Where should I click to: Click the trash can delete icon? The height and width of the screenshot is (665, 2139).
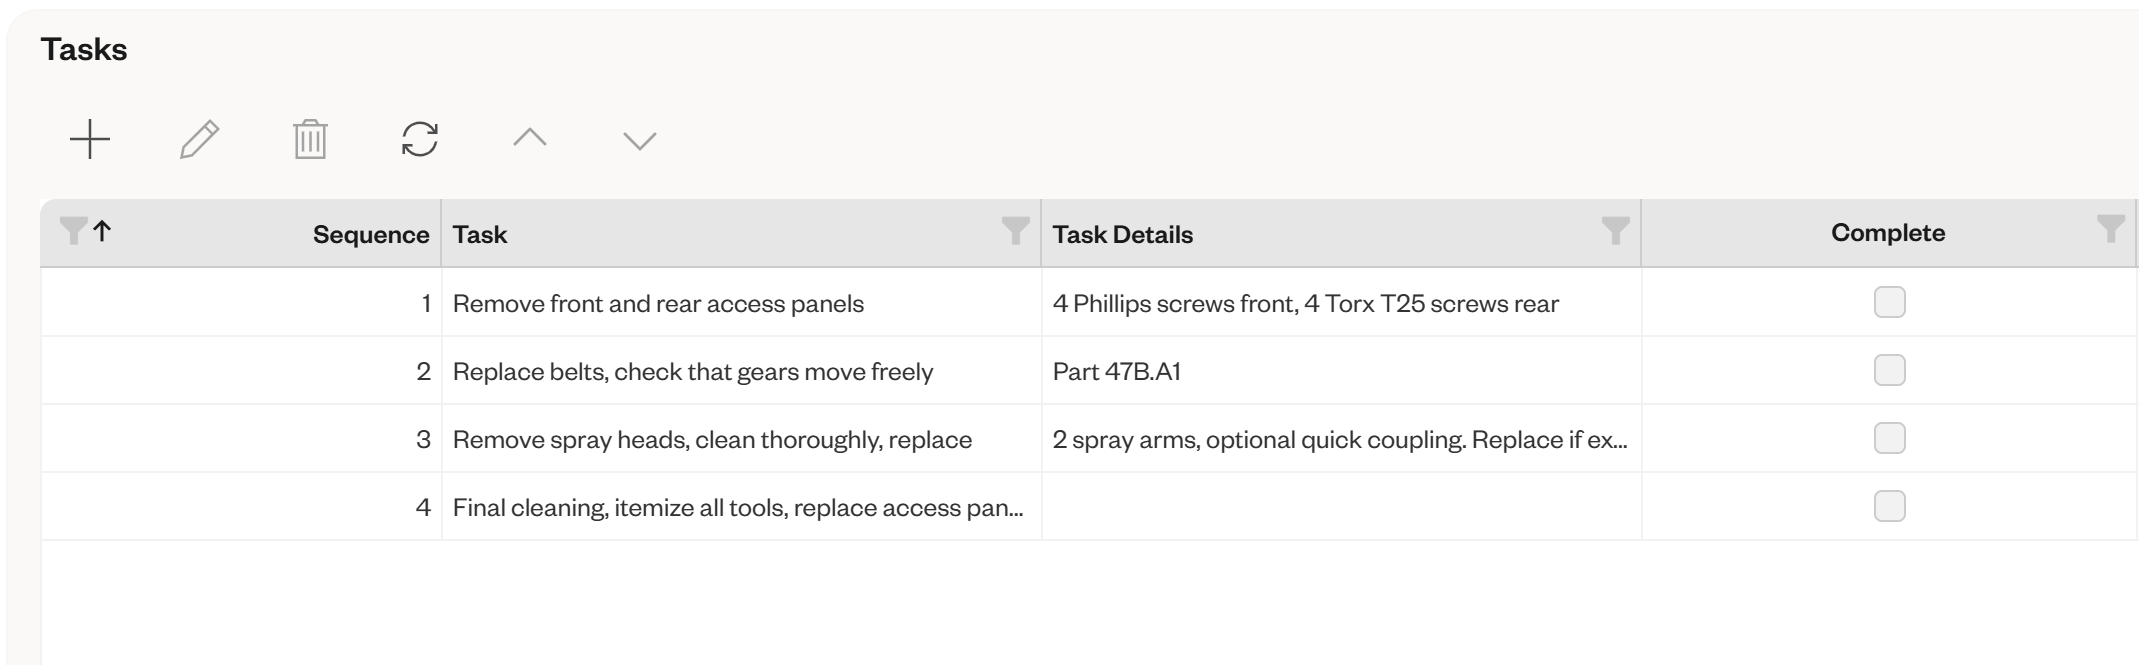point(310,139)
